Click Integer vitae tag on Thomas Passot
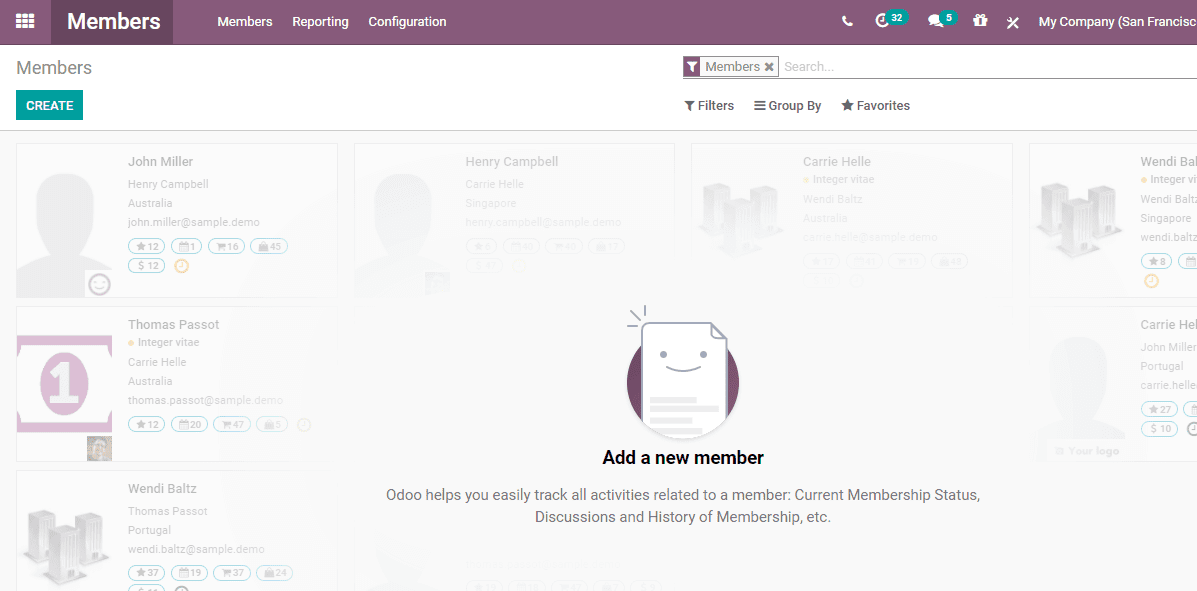Viewport: 1197px width, 591px height. click(163, 343)
